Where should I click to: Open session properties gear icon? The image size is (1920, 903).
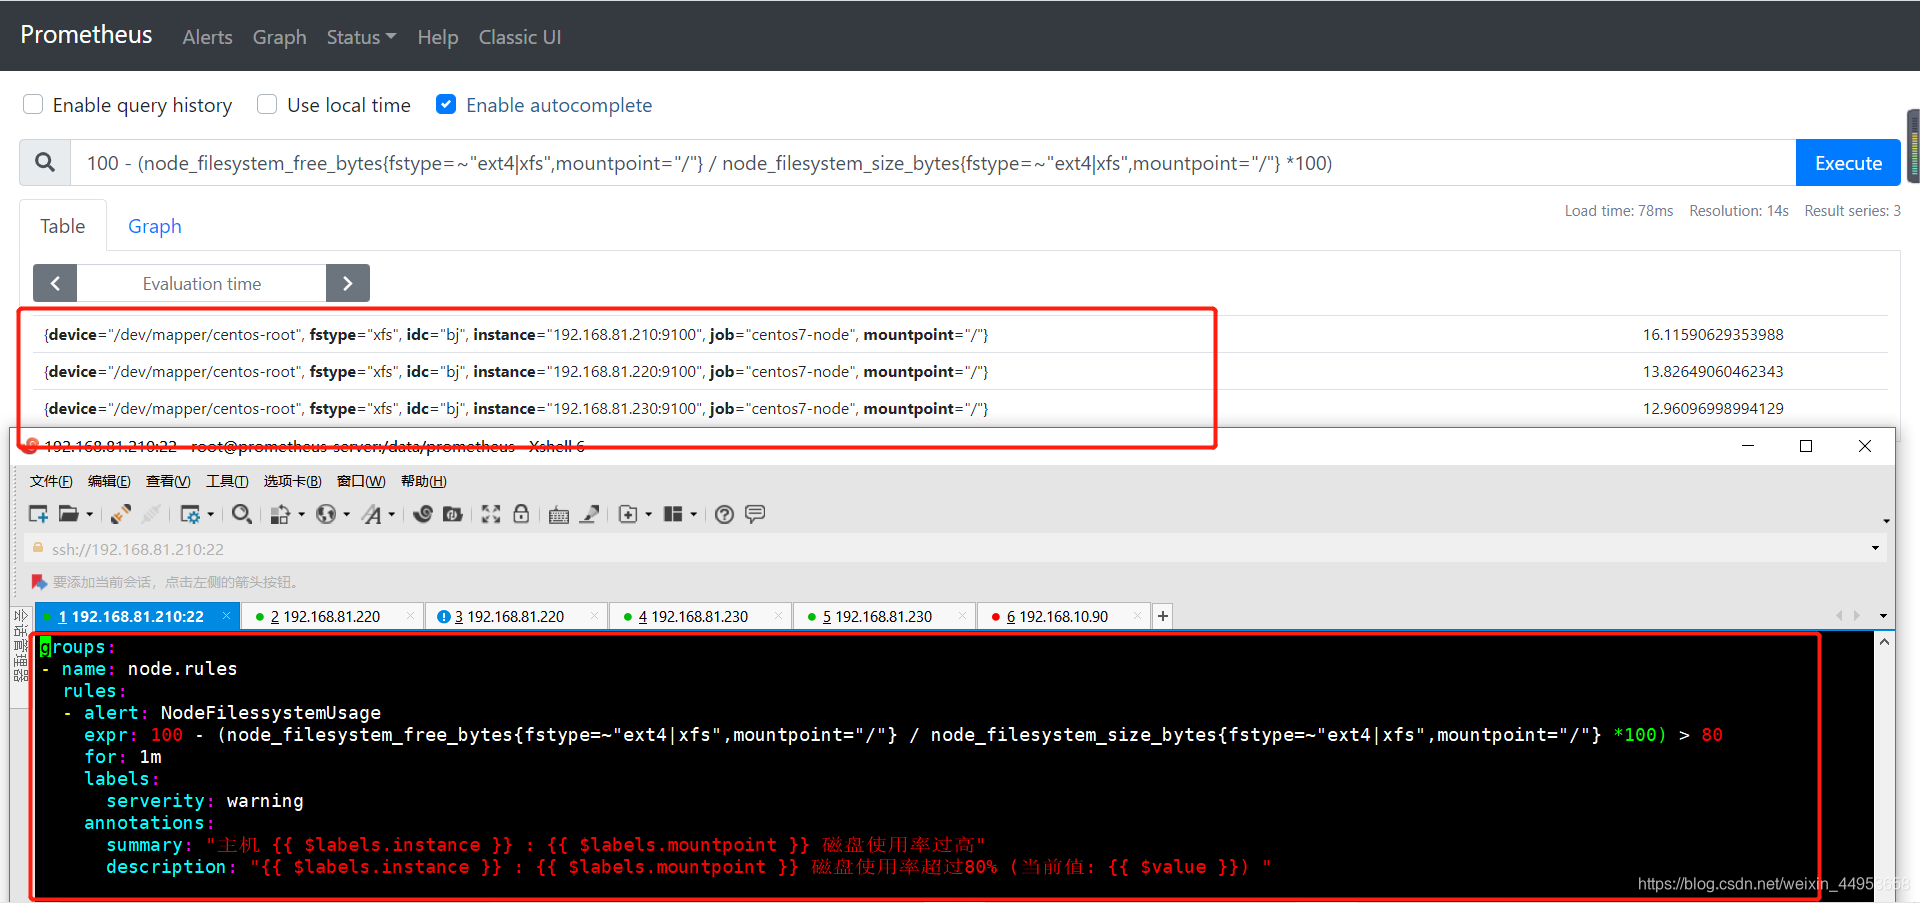pos(190,514)
